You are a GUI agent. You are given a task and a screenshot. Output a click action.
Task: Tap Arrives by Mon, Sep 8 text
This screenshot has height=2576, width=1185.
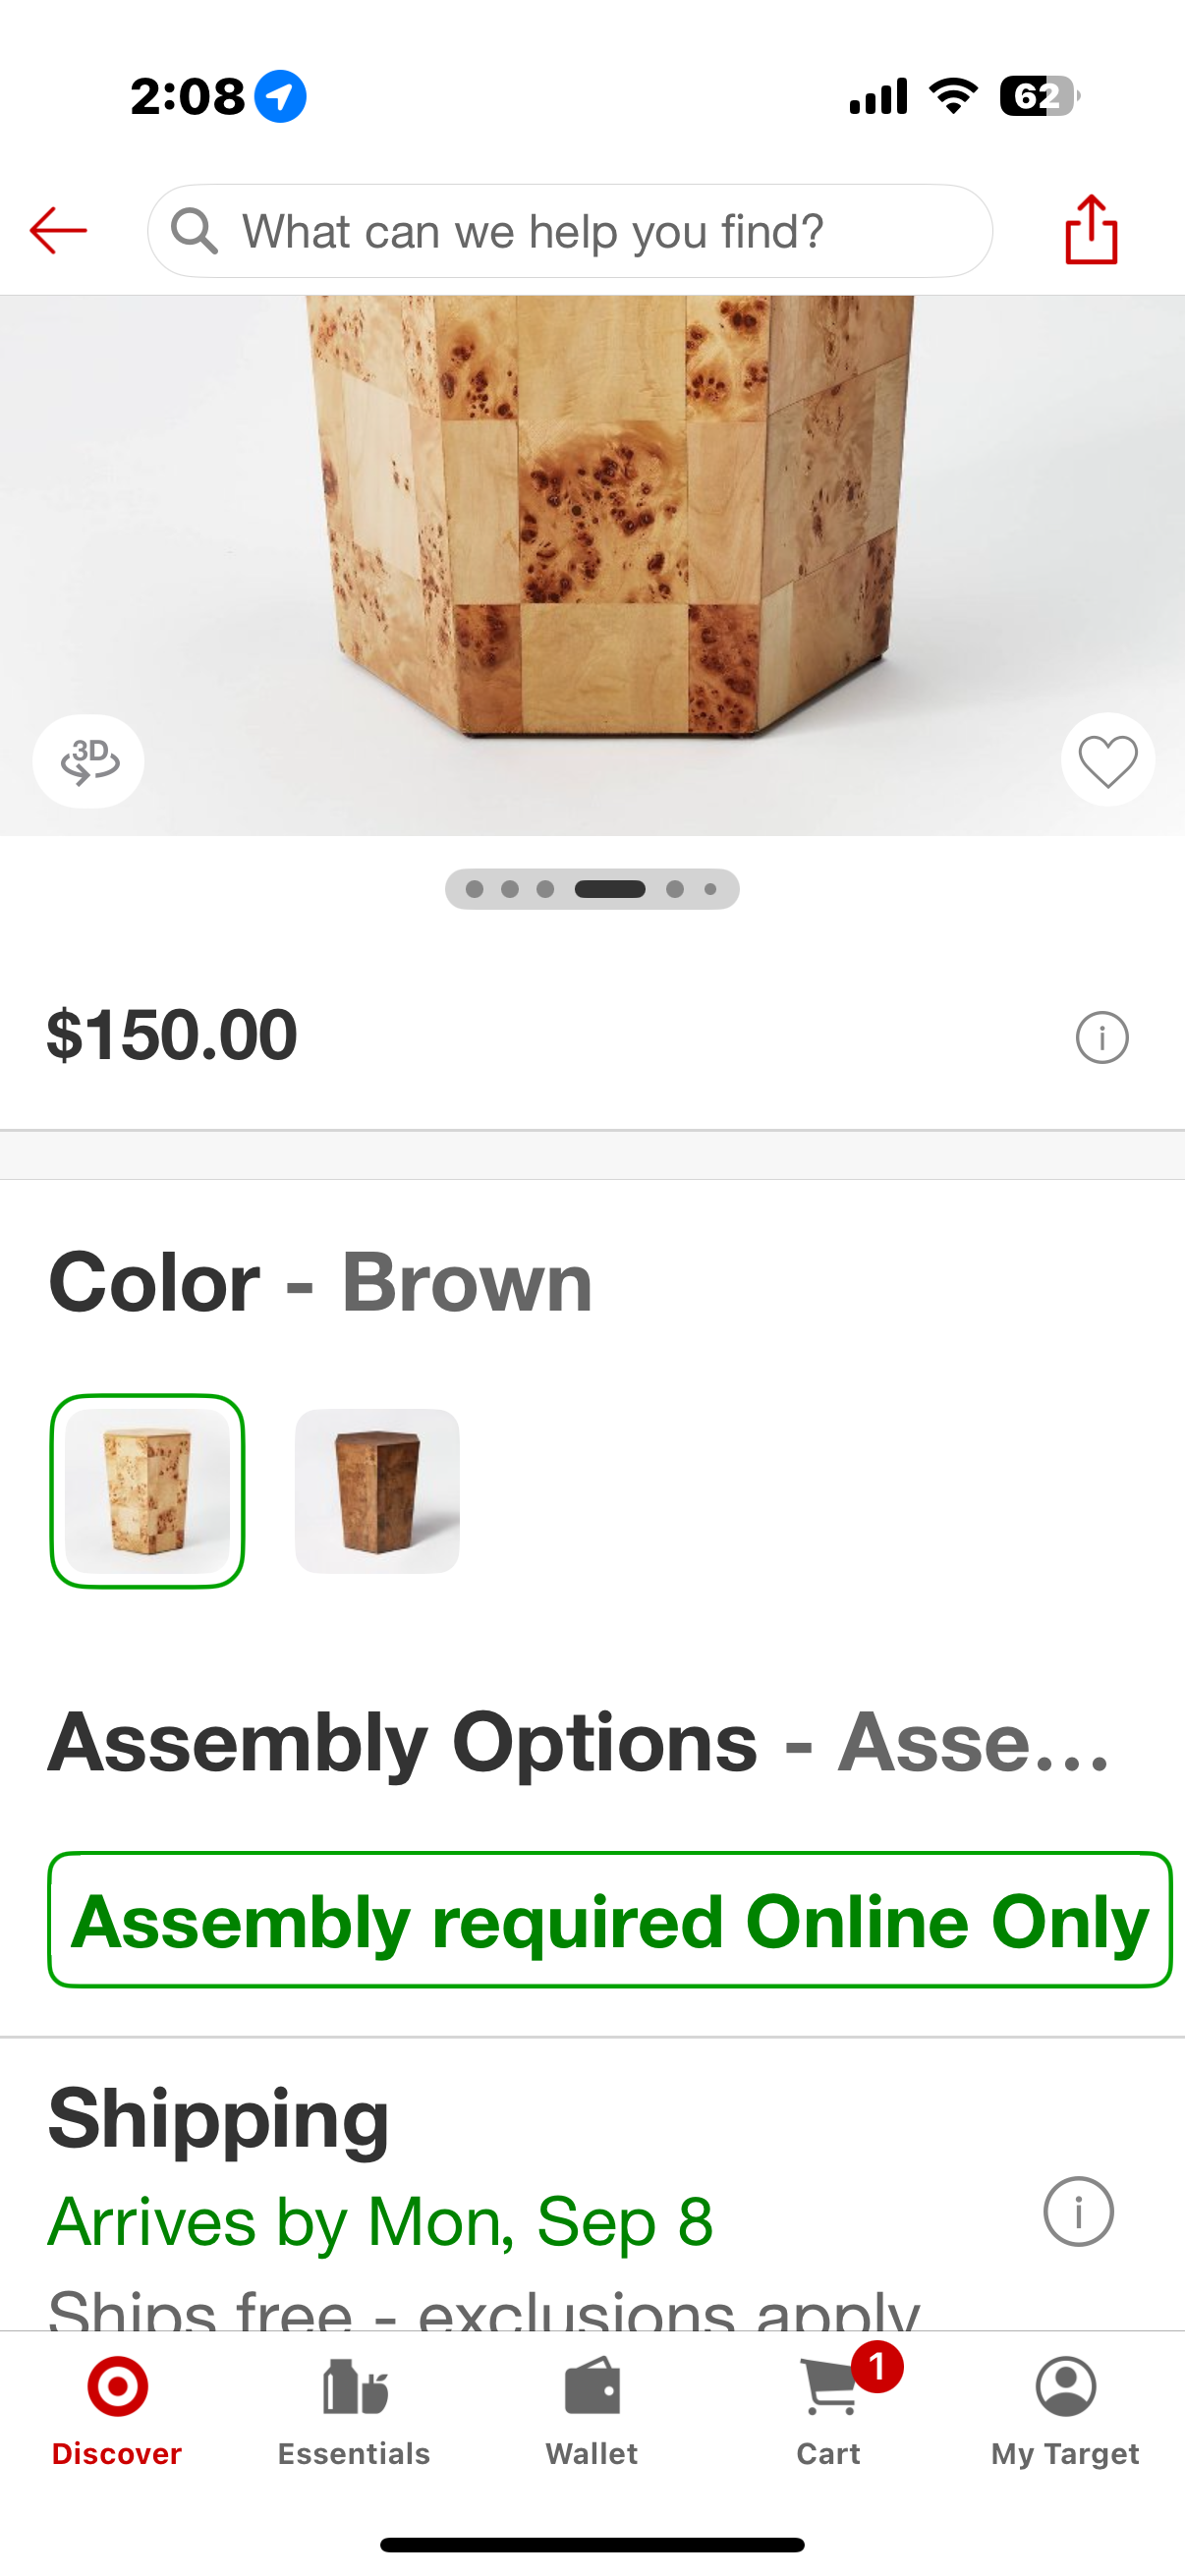(380, 2222)
